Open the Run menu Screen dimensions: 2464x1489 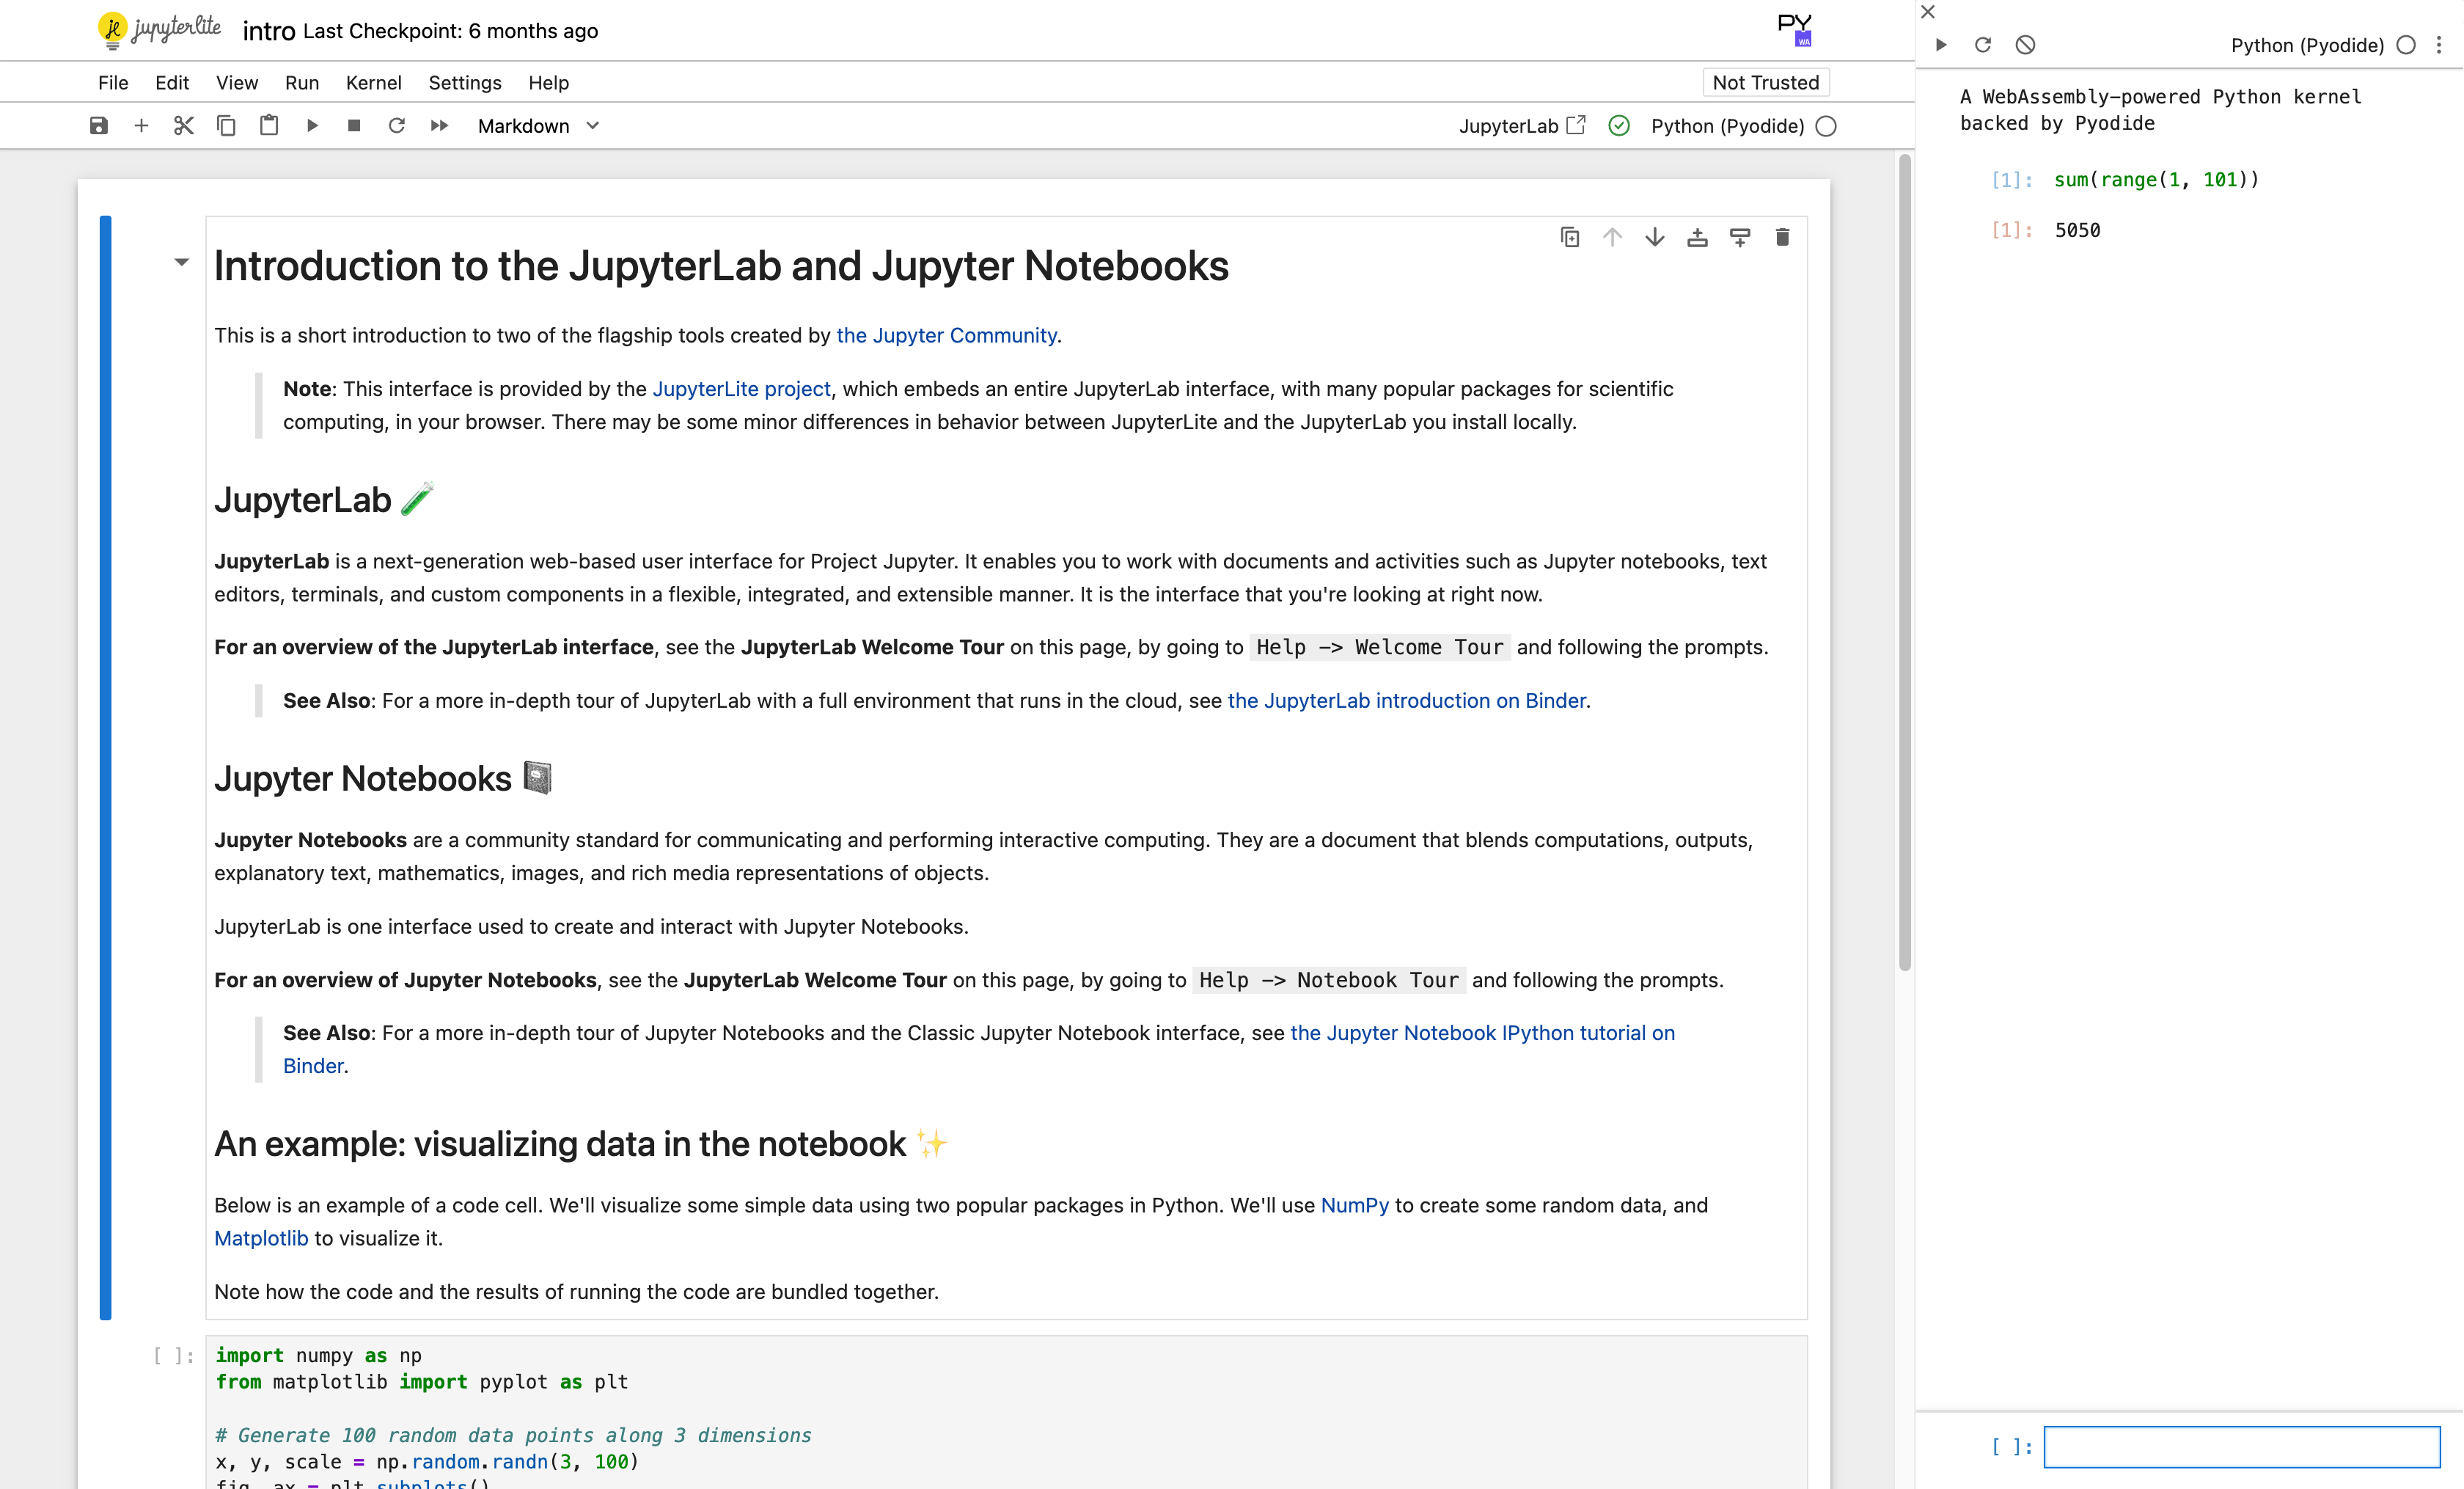(302, 83)
